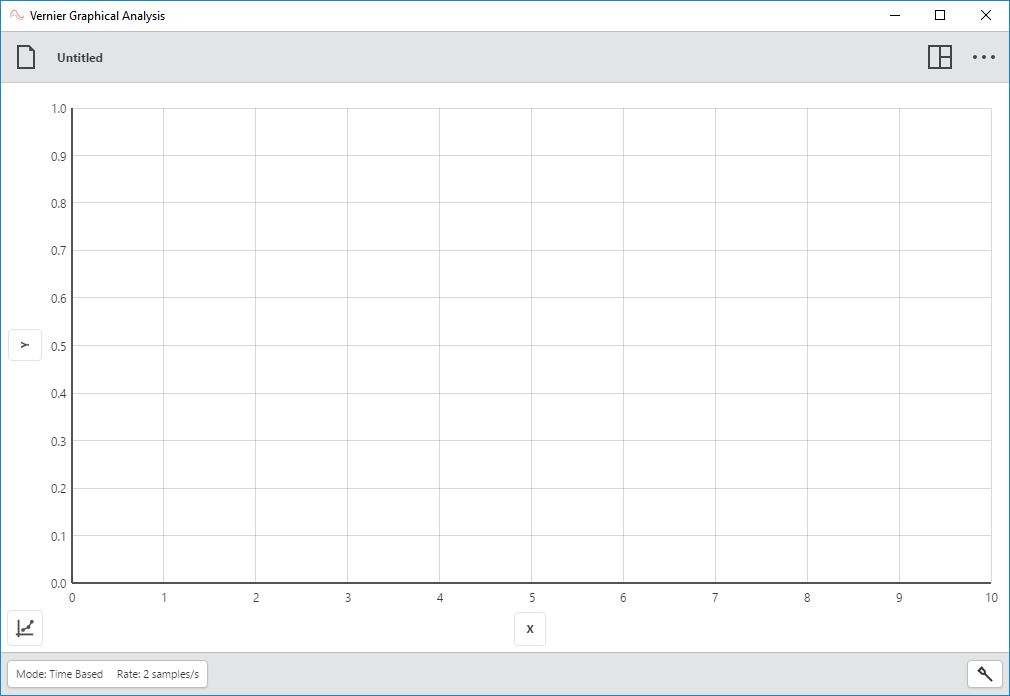This screenshot has height=696, width=1010.
Task: Click the x label beneath the graph
Action: coord(530,629)
